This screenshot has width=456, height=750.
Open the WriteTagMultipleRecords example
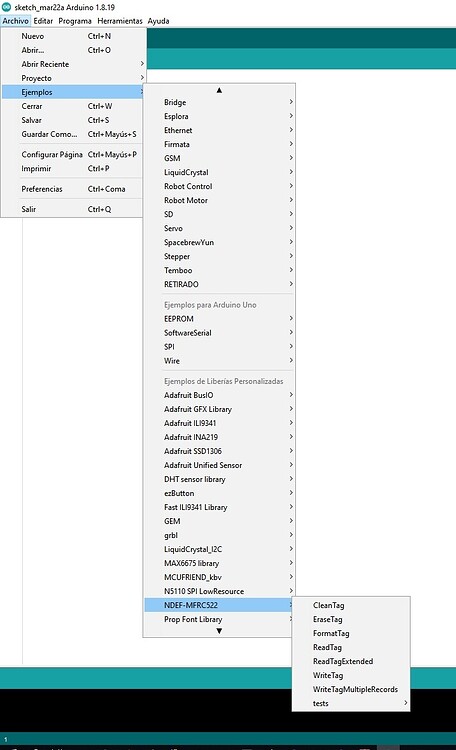pos(351,689)
